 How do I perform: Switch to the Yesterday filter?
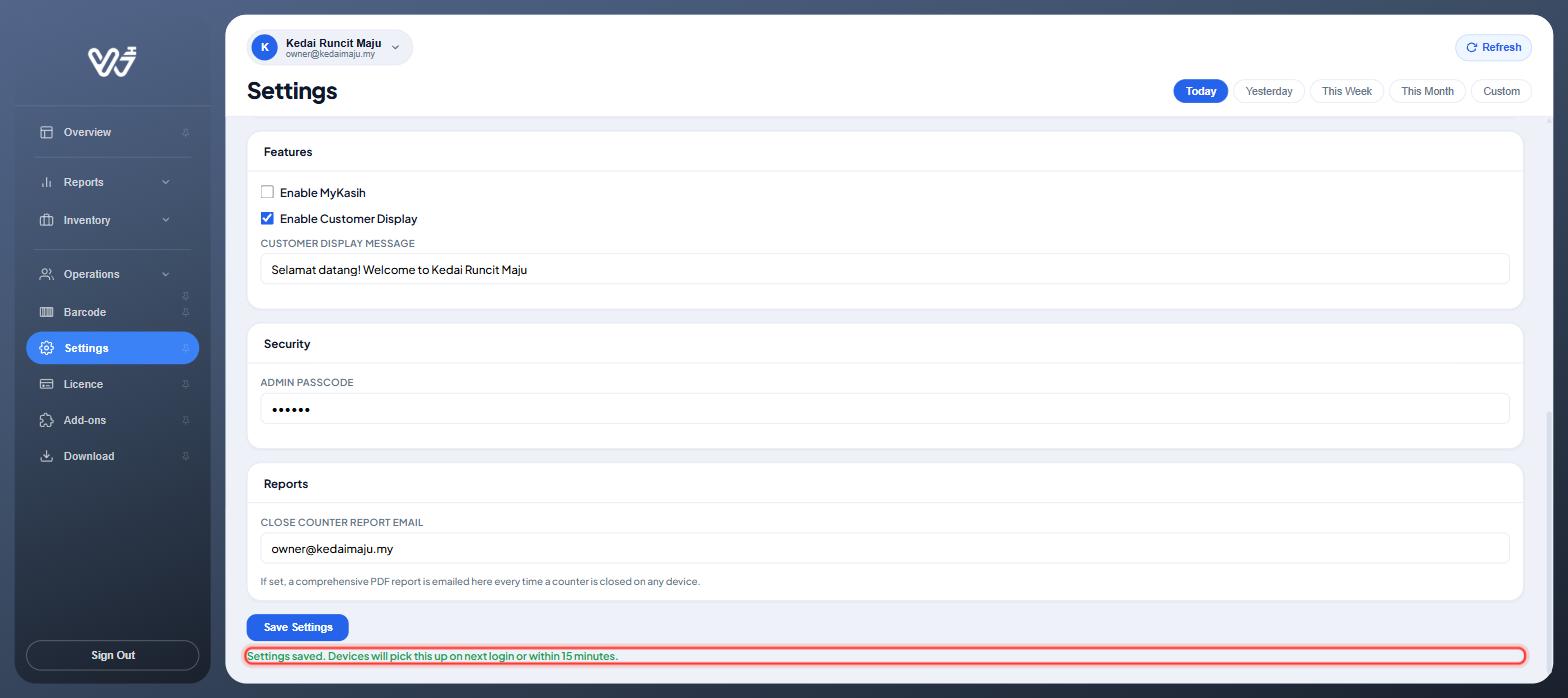1269,91
